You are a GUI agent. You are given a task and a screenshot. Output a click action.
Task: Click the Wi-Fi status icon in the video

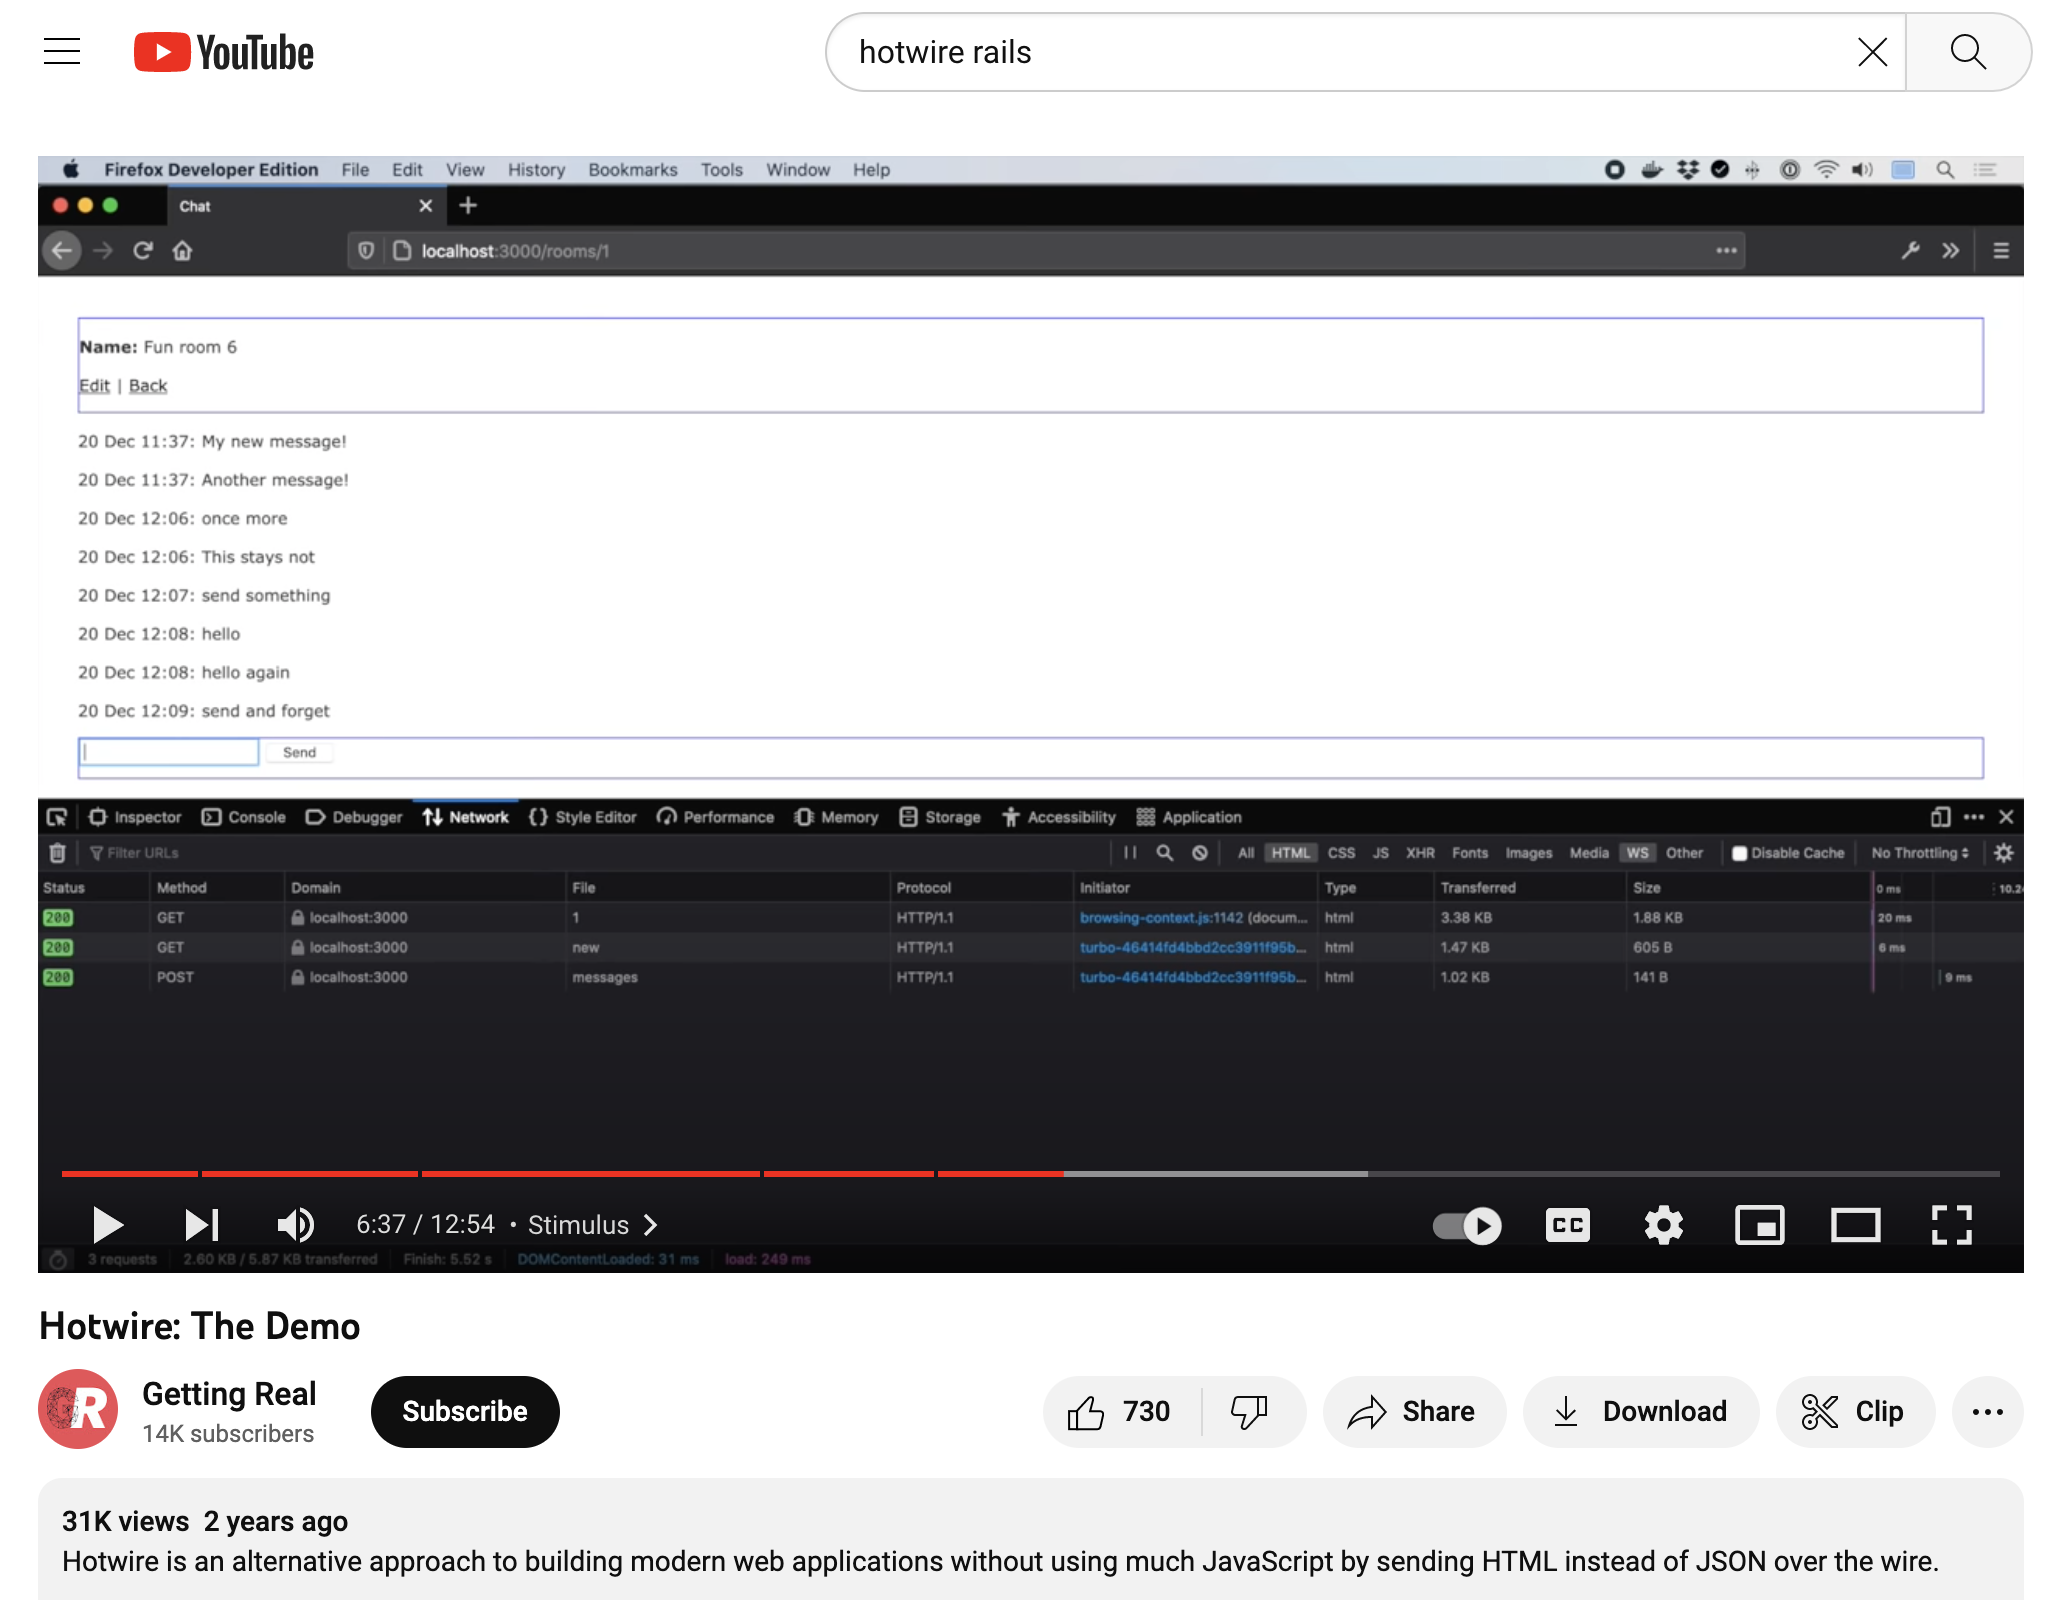click(1826, 170)
